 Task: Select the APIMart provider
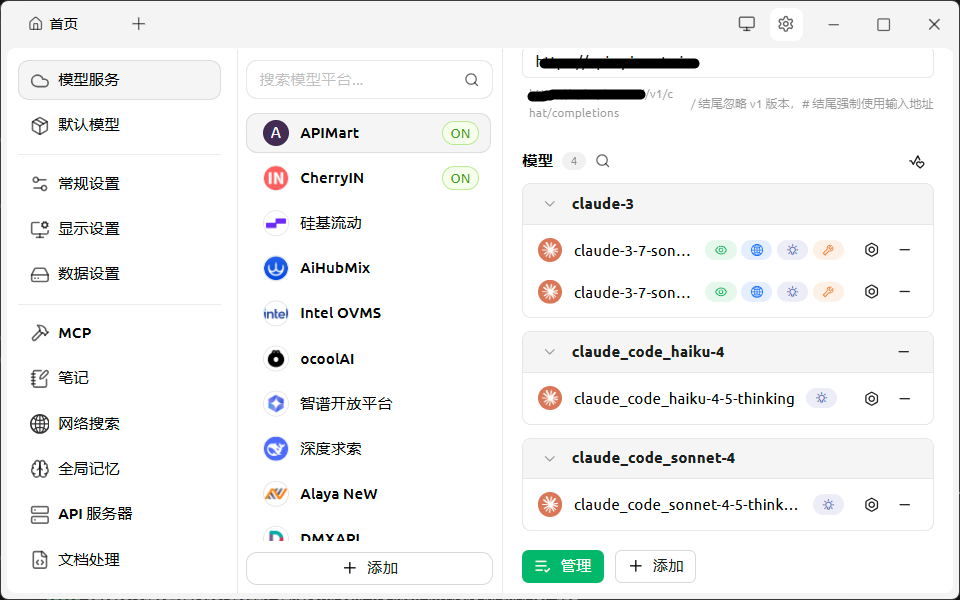click(369, 133)
